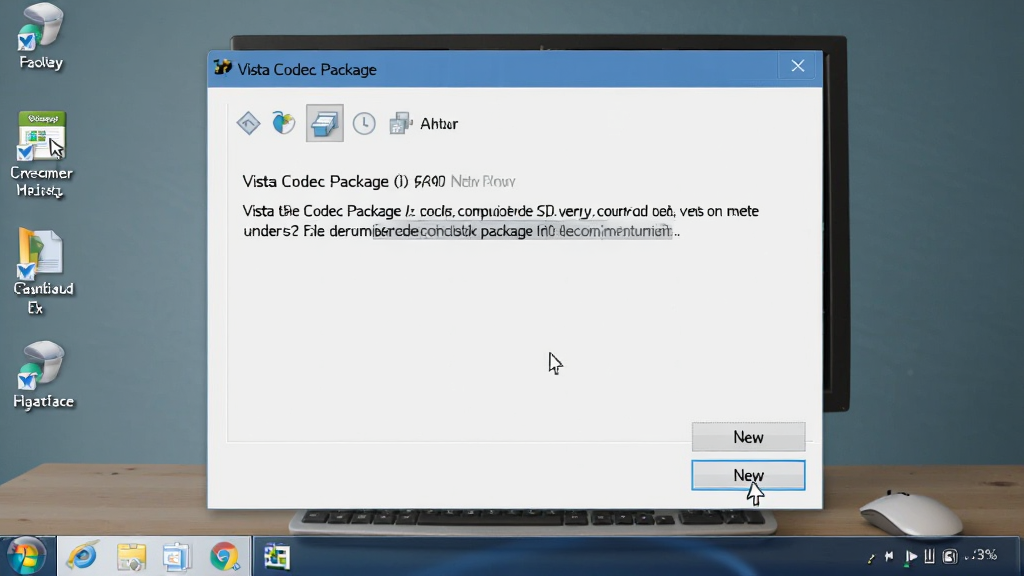Viewport: 1024px width, 576px height.
Task: Select the 'Hgatface' desktop icon
Action: (43, 375)
